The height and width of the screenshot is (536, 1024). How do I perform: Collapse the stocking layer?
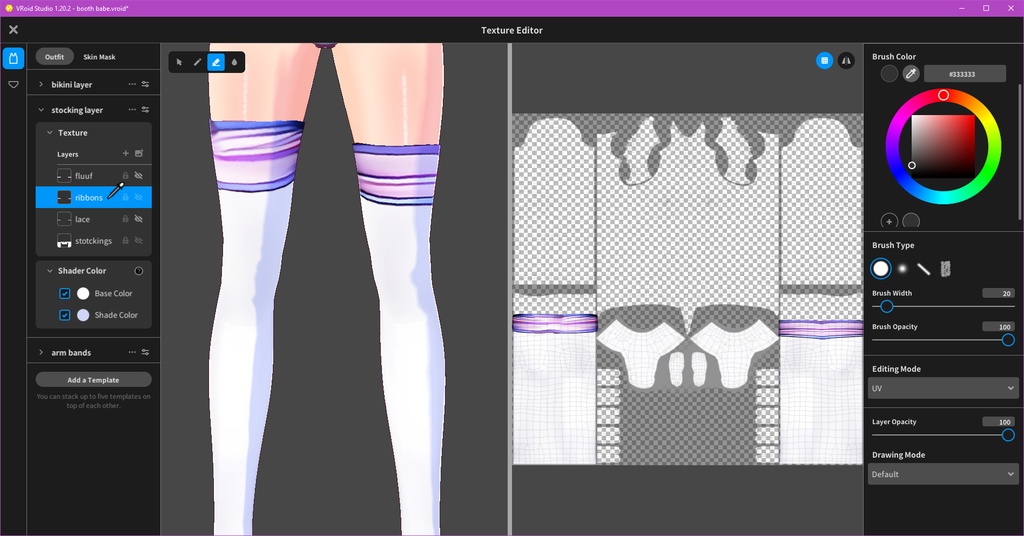[x=41, y=110]
